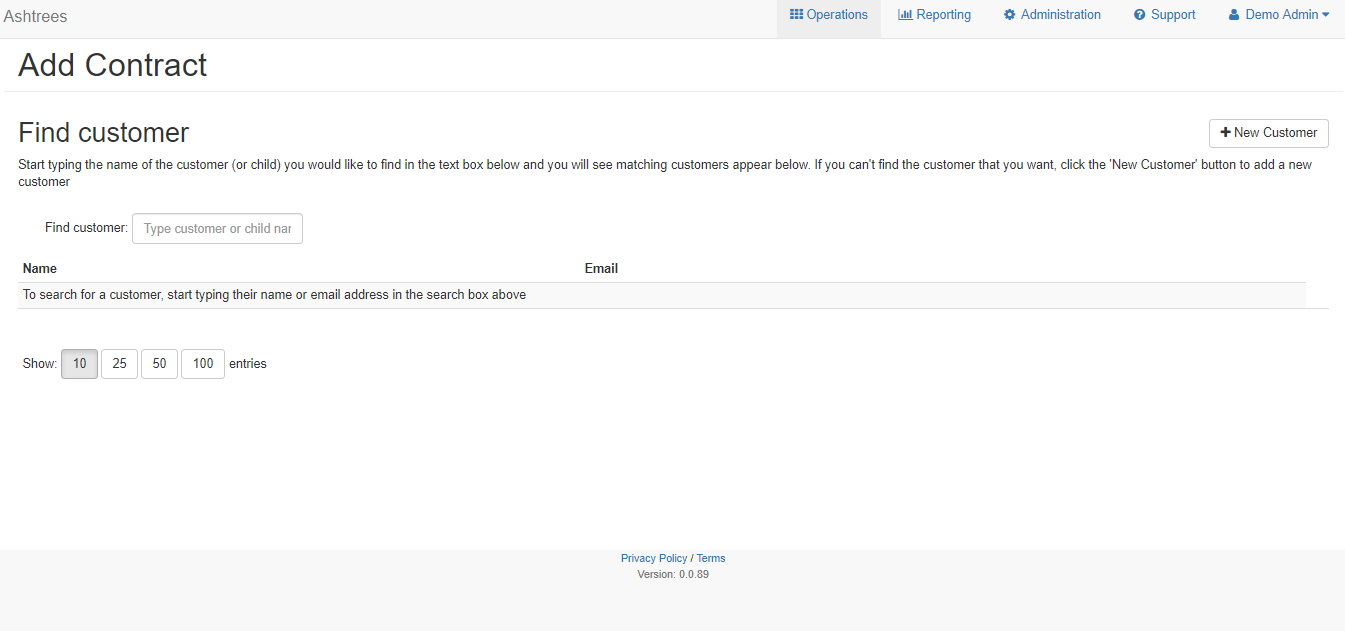Set entries shown to 25

coord(119,364)
